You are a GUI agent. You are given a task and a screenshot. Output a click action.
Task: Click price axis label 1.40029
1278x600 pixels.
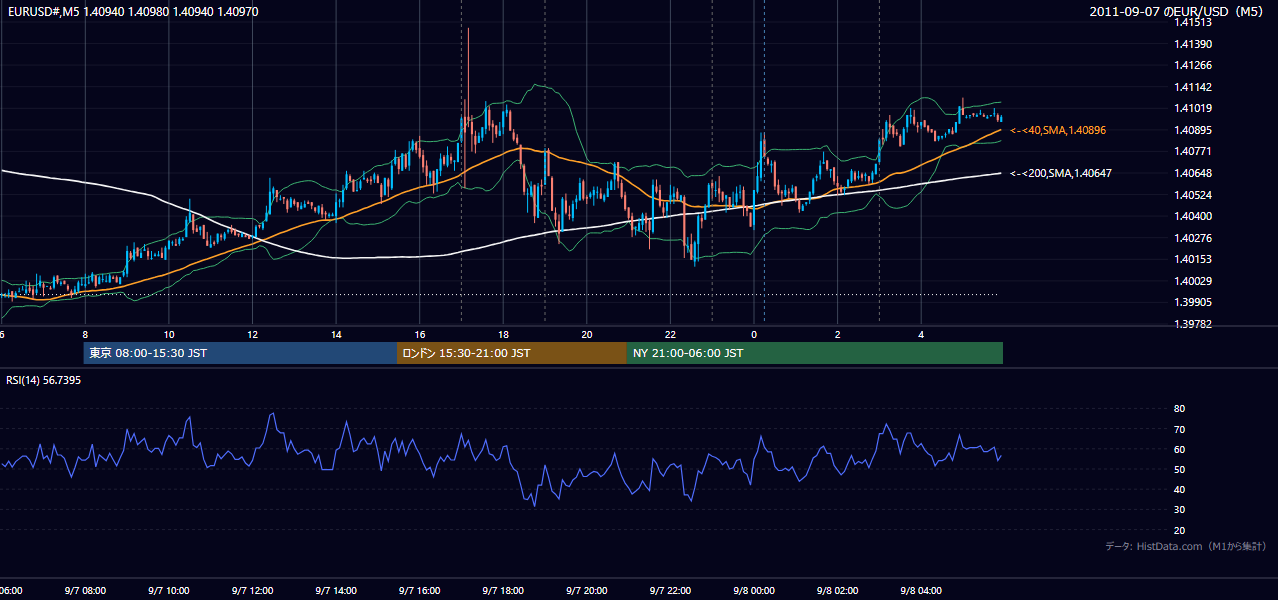[x=1192, y=280]
